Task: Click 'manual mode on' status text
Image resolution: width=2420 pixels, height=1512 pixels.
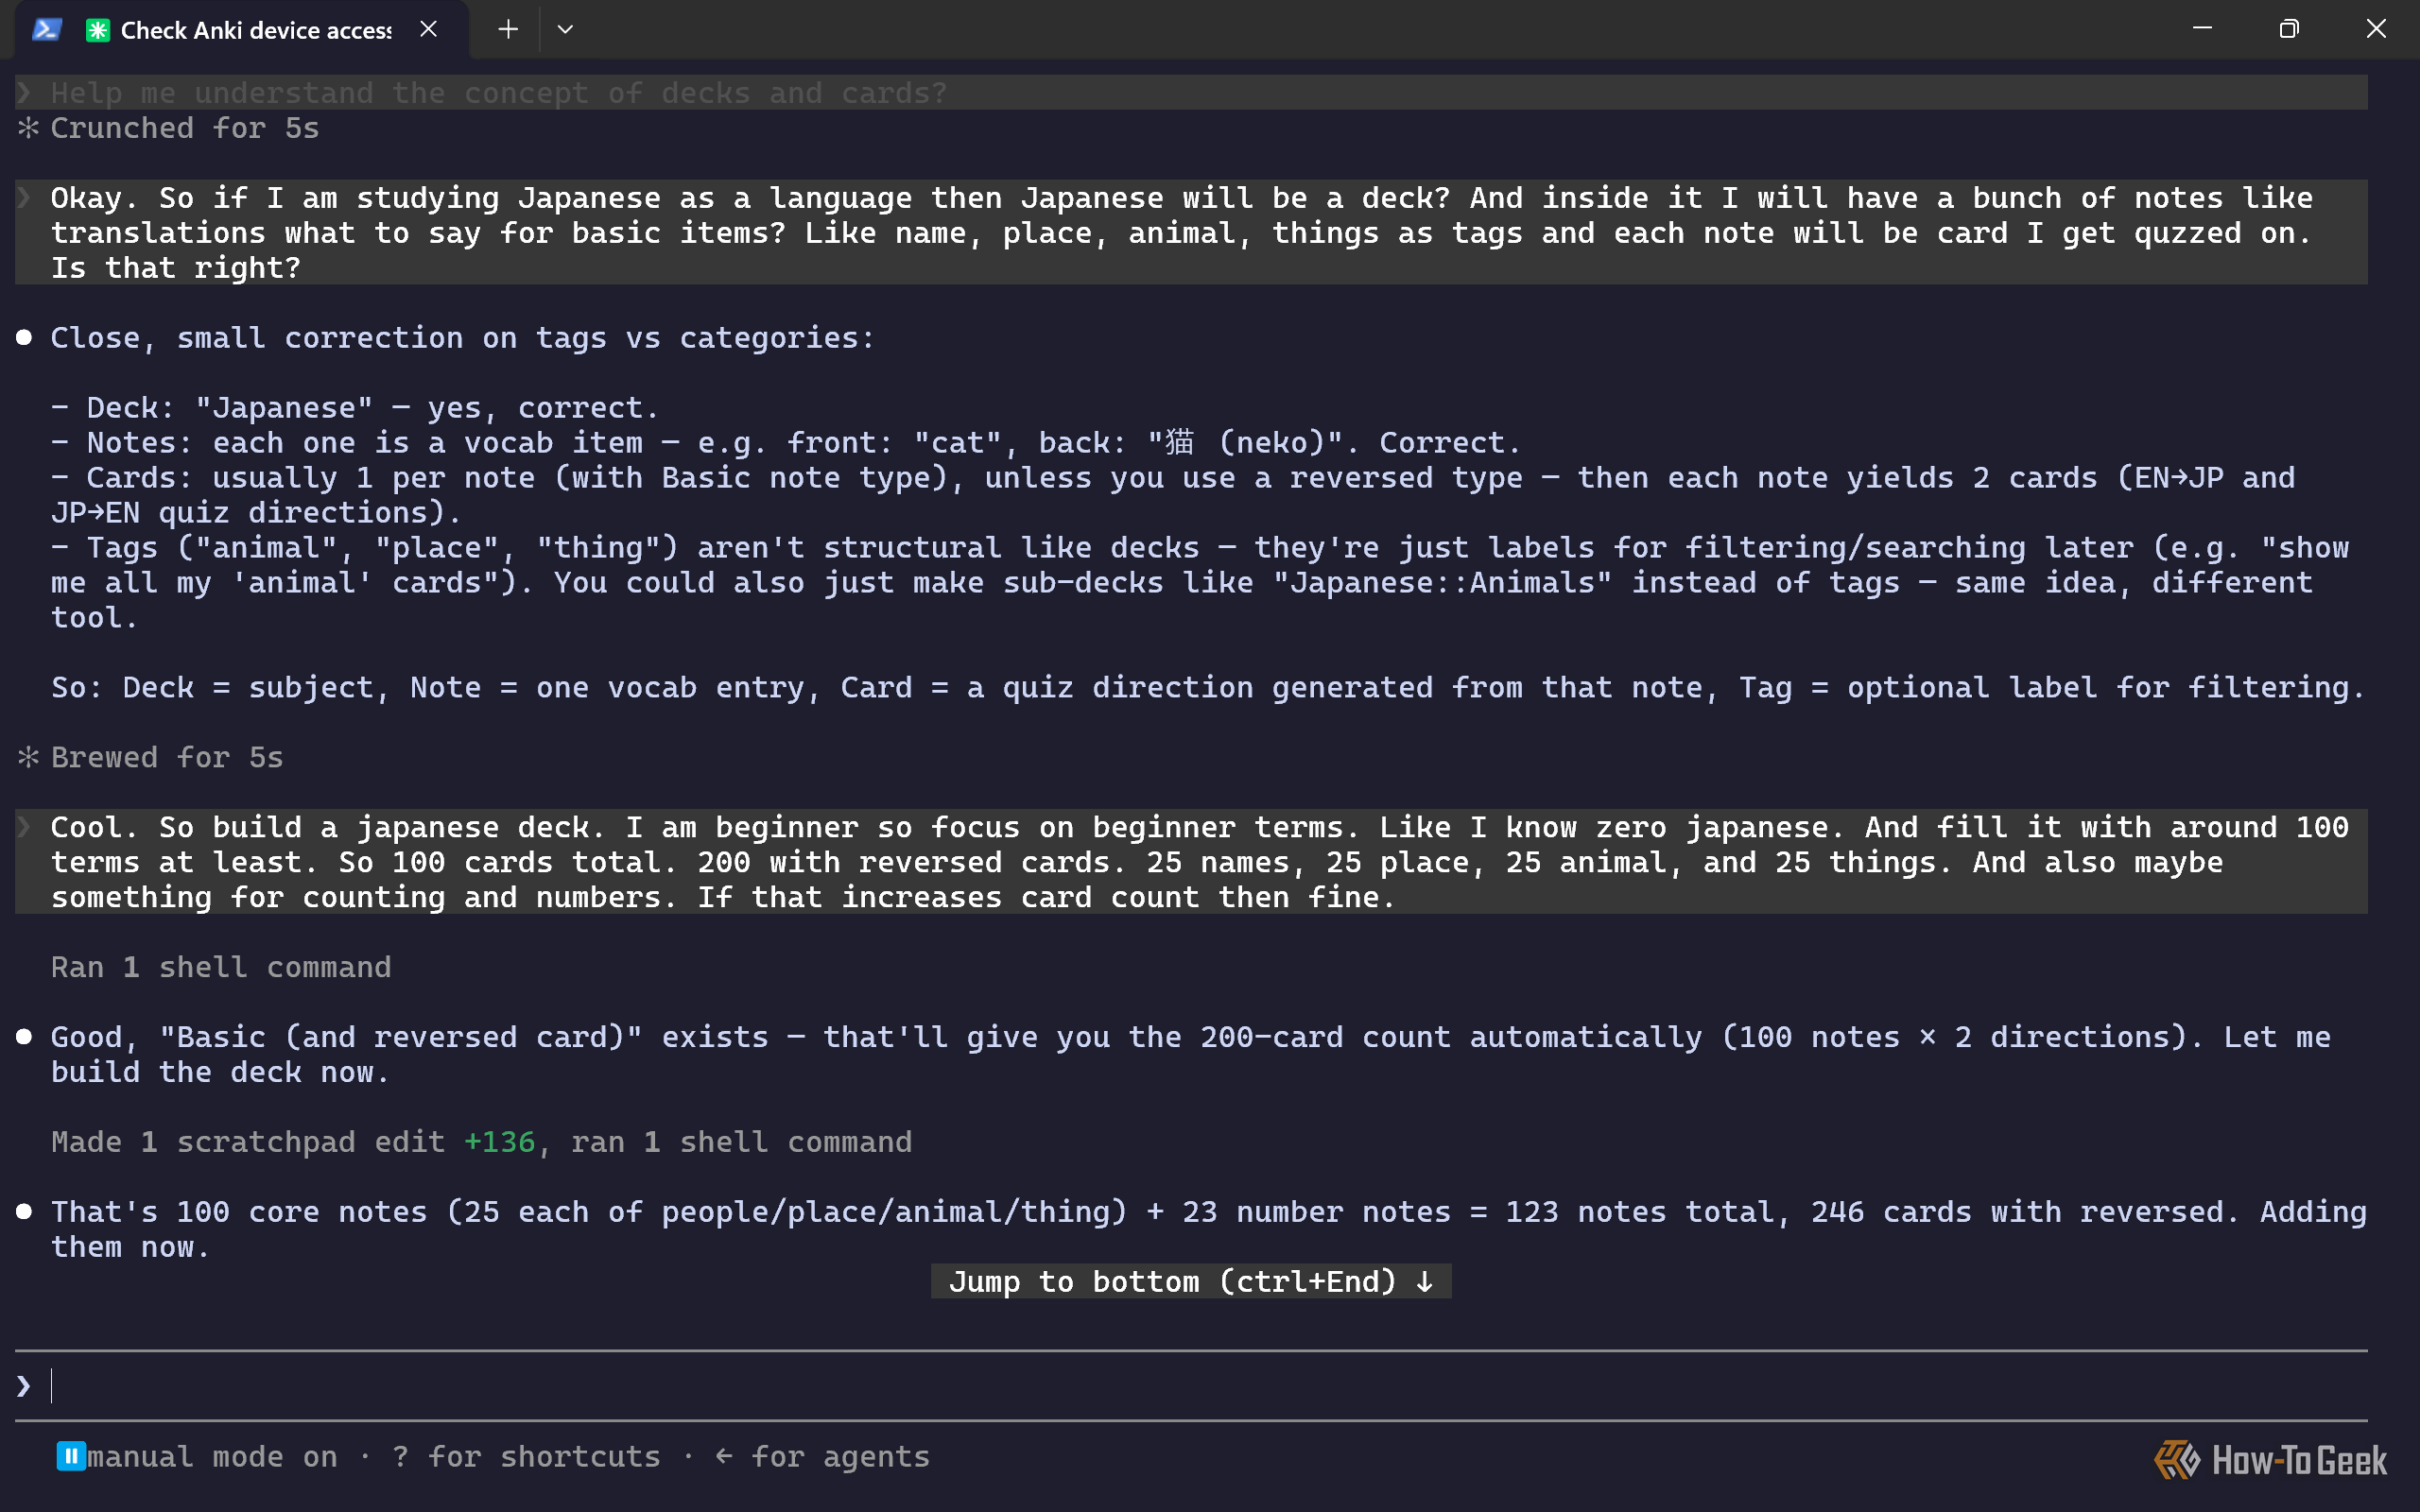Action: point(212,1457)
